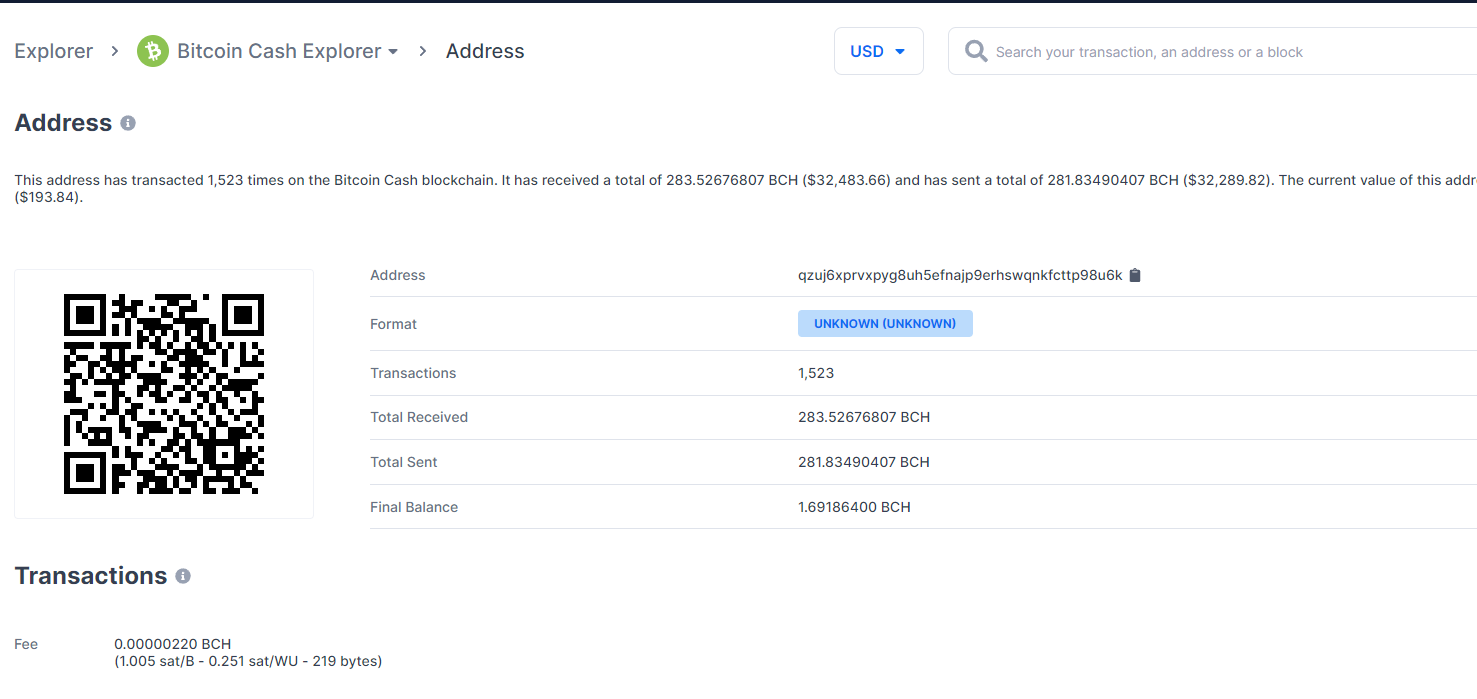Click the fee rate 1.005 sat/B line

248,661
